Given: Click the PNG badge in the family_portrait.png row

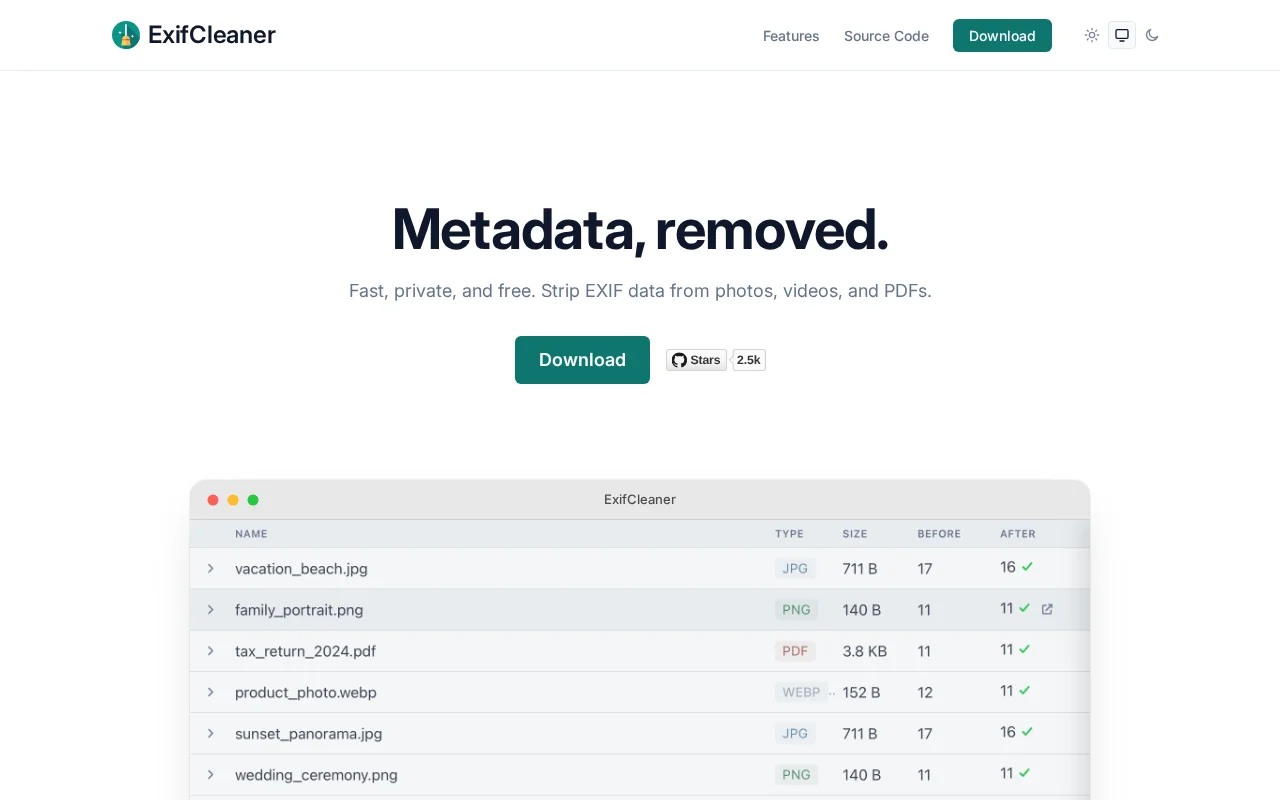Looking at the screenshot, I should click(796, 609).
